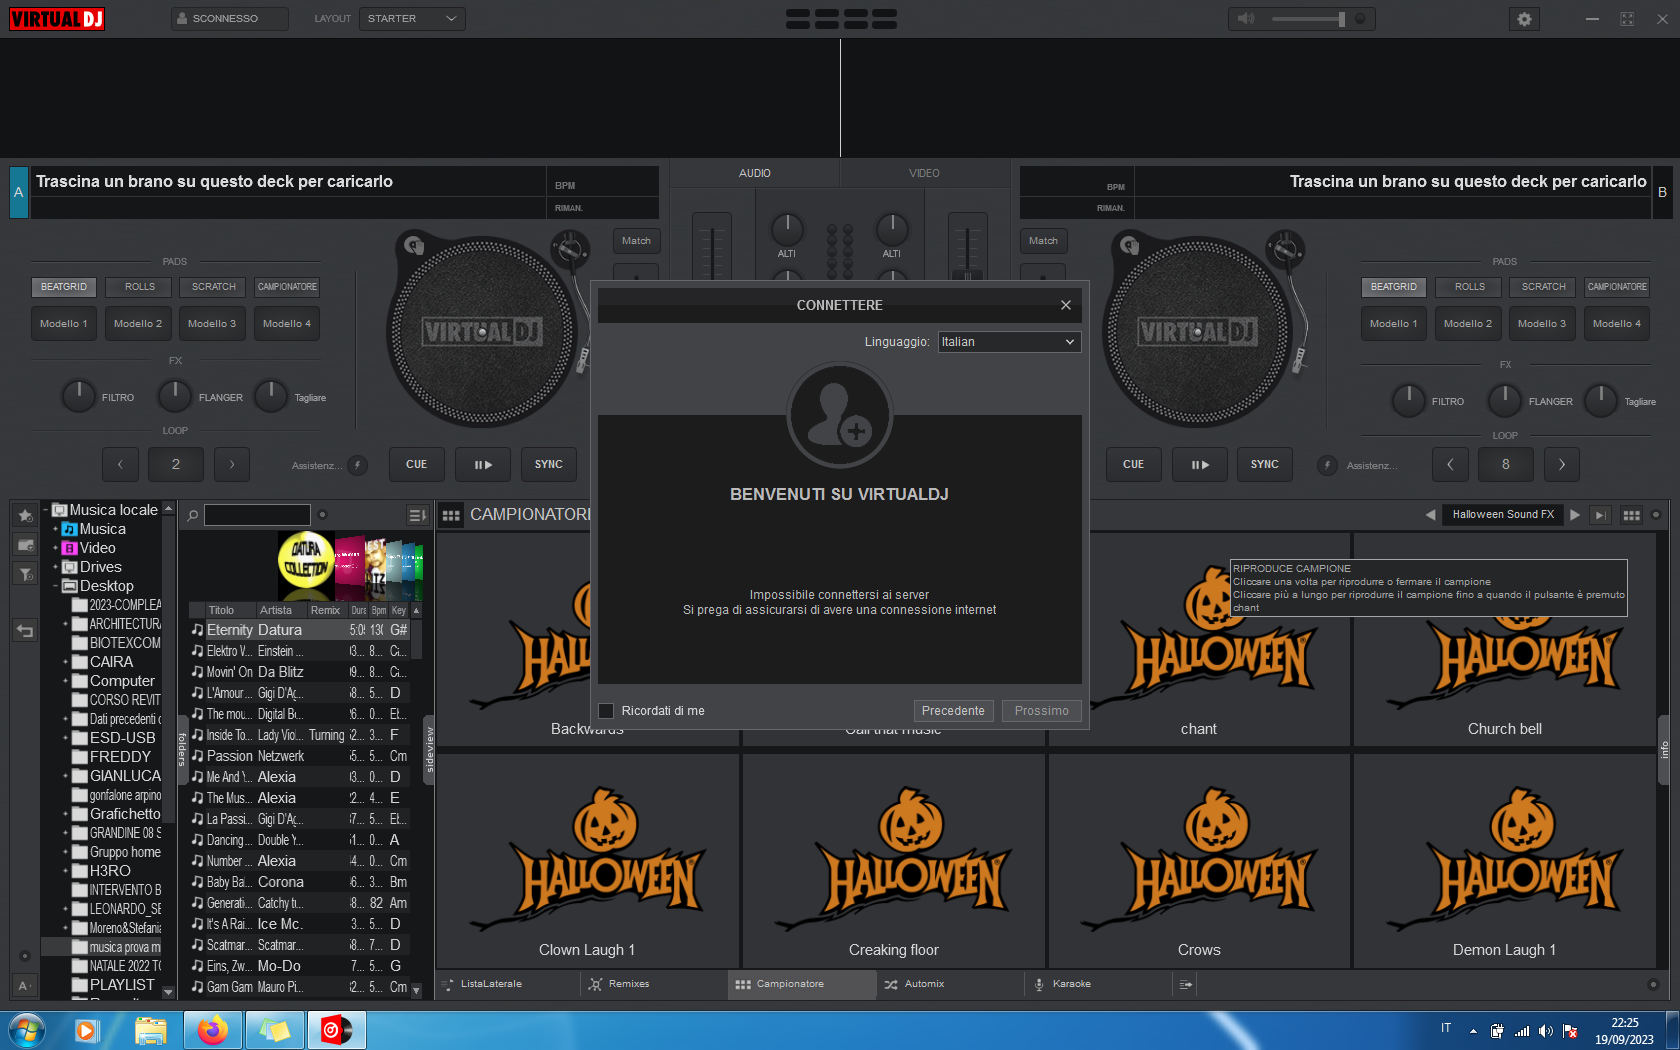Toggle ROLLS pad mode on deck A

coord(140,287)
